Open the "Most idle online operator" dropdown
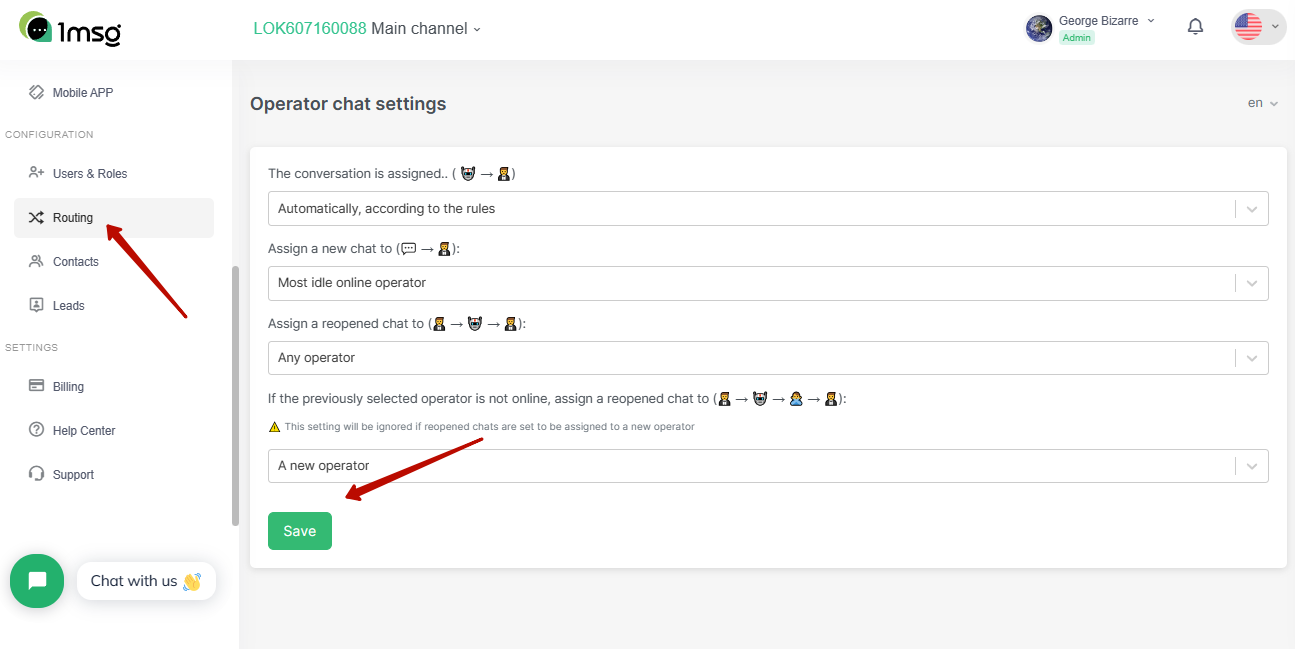The height and width of the screenshot is (649, 1295). click(768, 282)
